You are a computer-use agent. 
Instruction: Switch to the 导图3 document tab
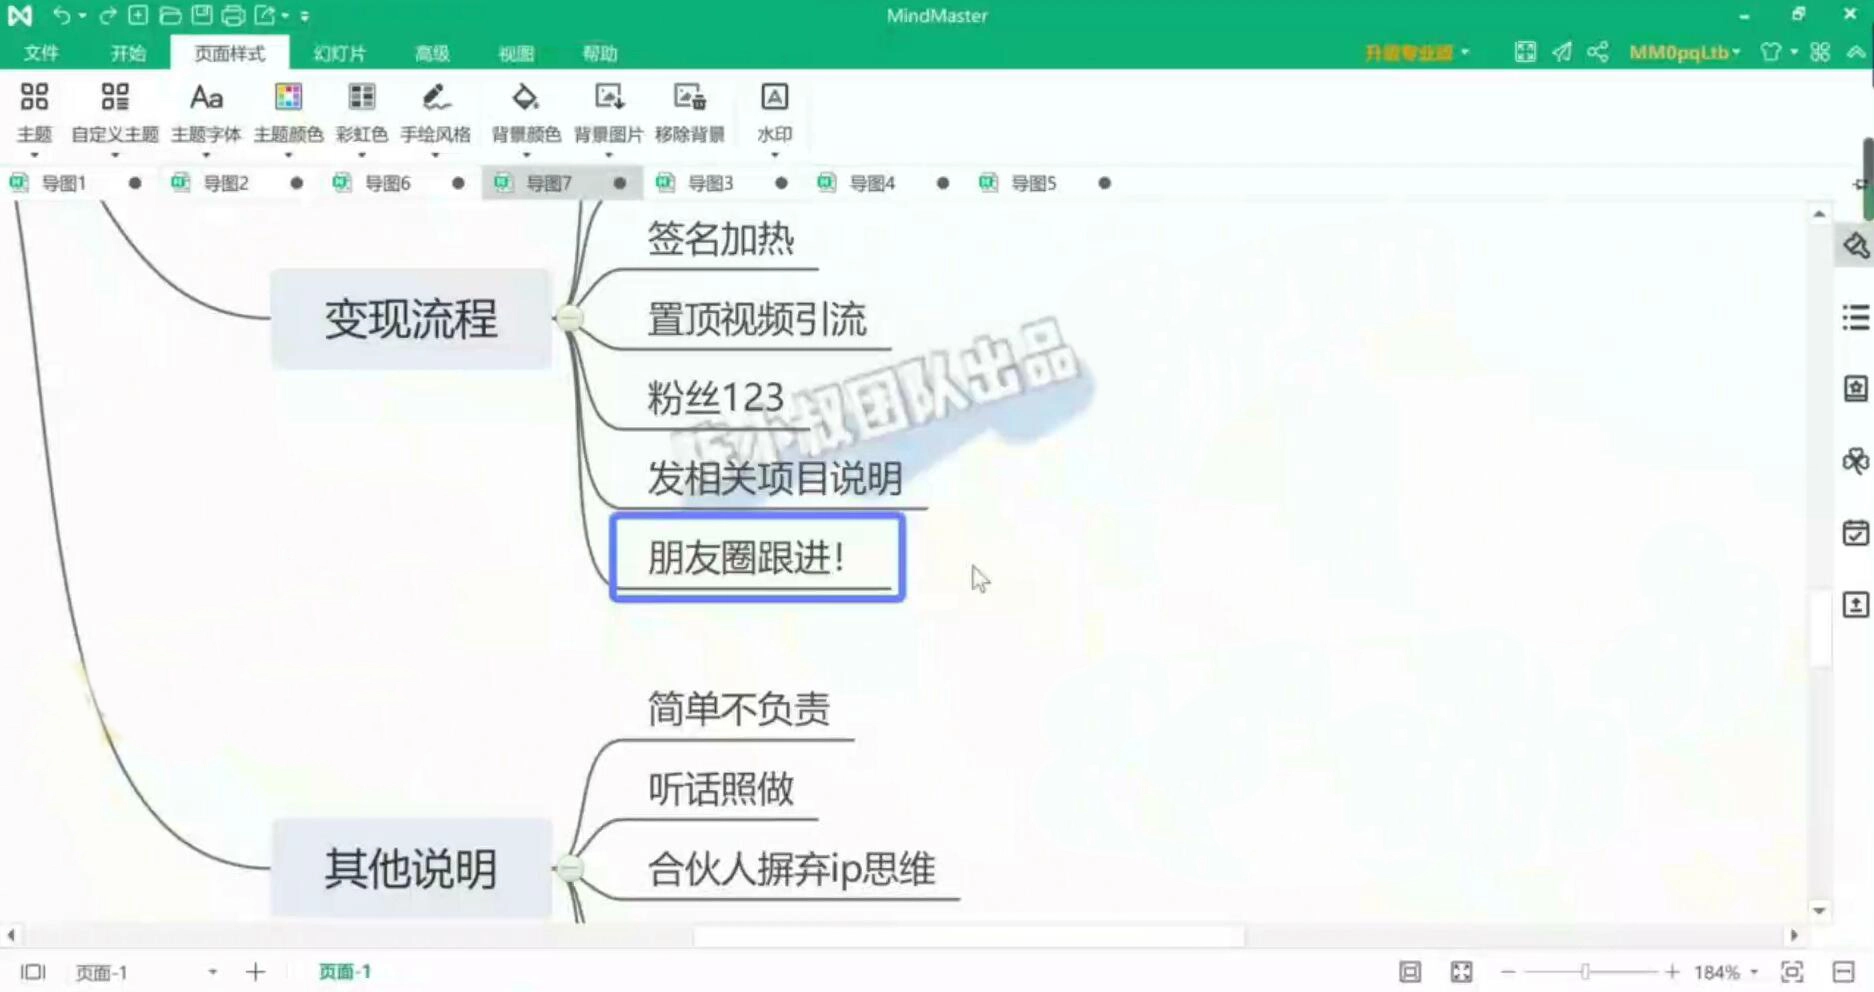click(712, 183)
